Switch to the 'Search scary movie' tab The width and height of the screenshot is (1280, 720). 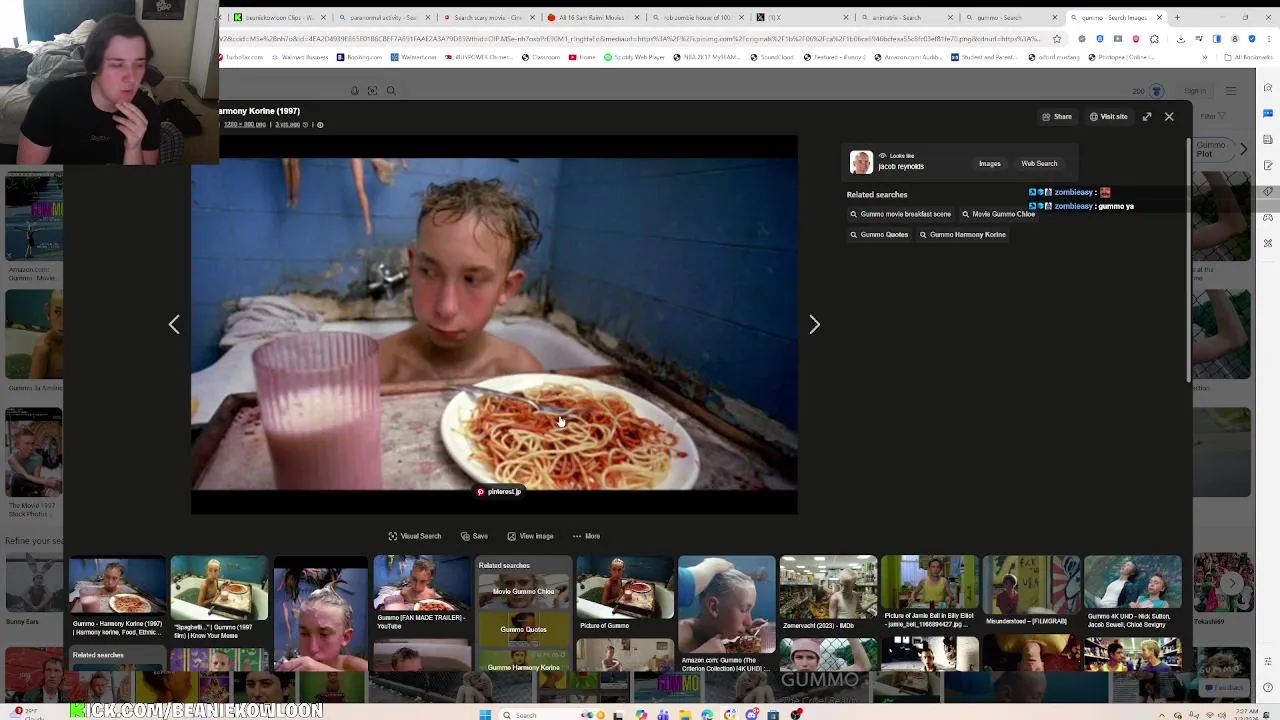pos(488,17)
